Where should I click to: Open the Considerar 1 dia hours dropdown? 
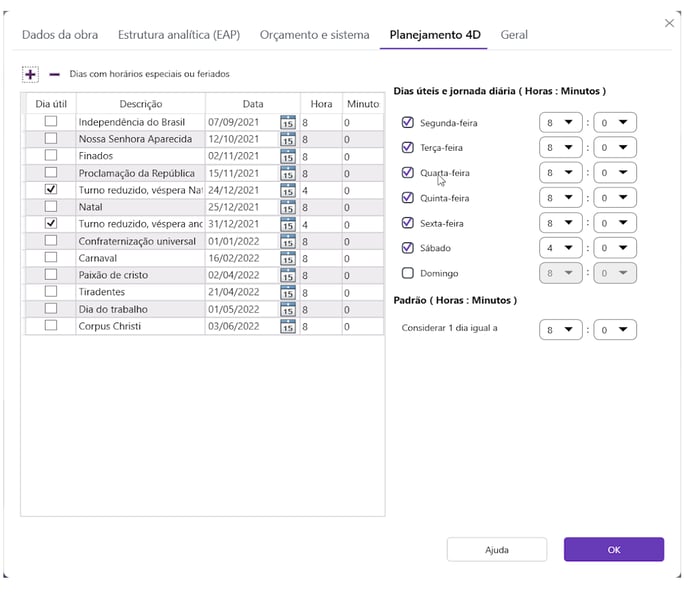click(560, 329)
